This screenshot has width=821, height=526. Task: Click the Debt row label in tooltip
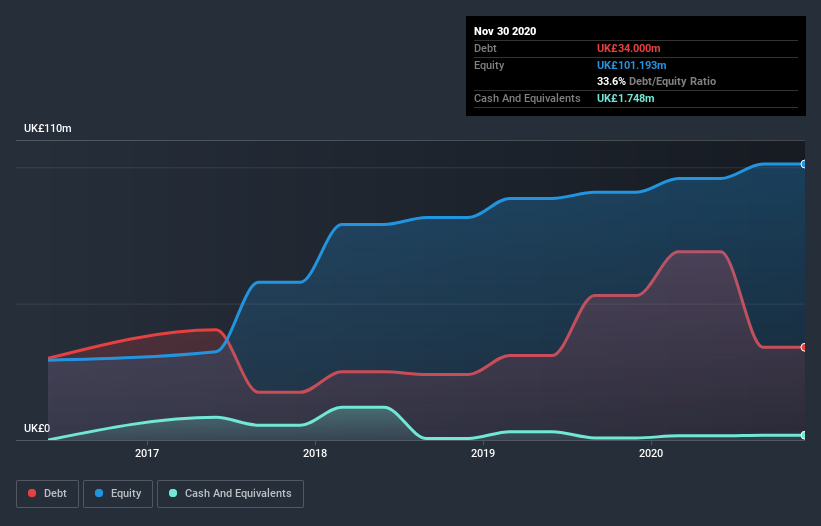tap(485, 48)
